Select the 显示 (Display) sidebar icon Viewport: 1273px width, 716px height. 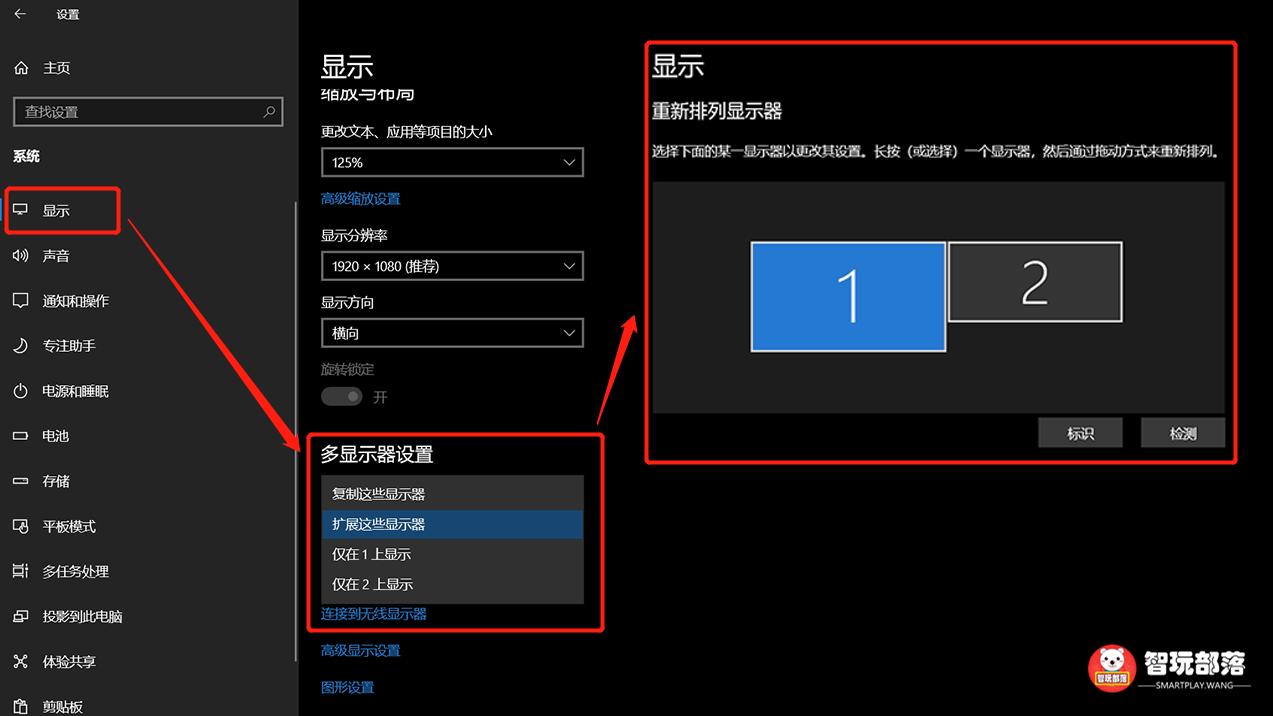click(x=22, y=210)
